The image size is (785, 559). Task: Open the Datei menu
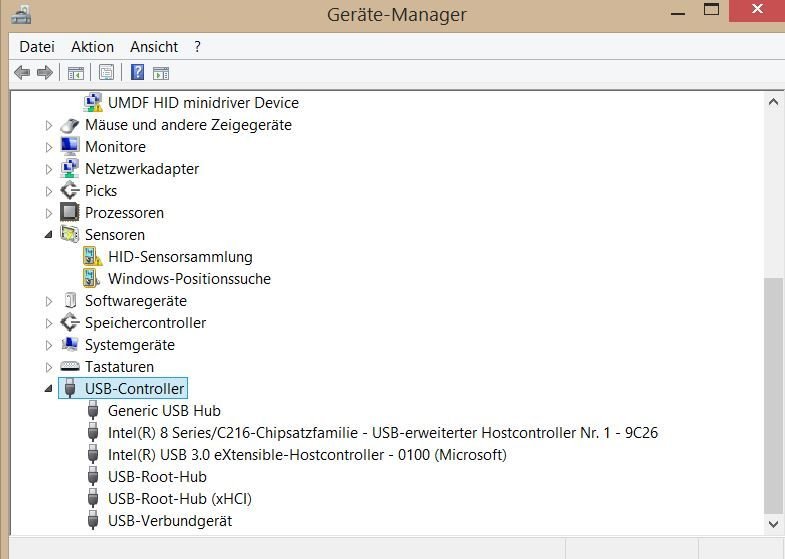click(x=37, y=47)
